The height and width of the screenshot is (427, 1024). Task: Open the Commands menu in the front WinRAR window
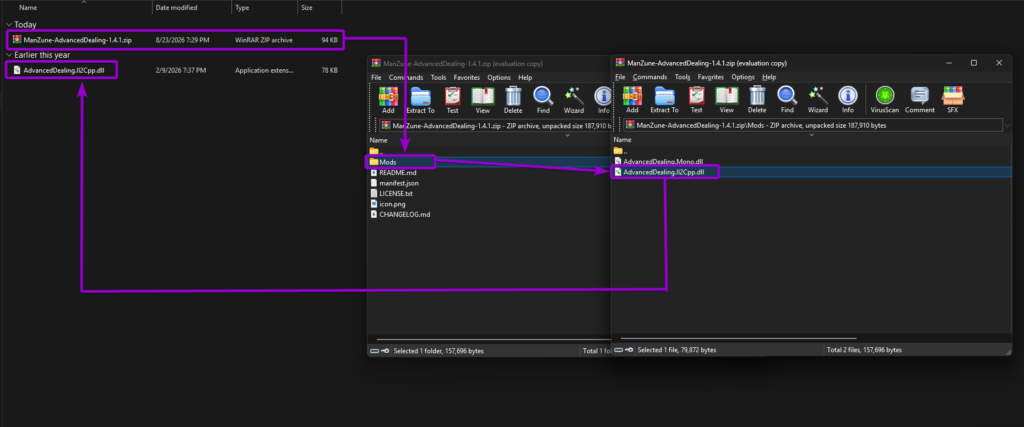pos(650,77)
